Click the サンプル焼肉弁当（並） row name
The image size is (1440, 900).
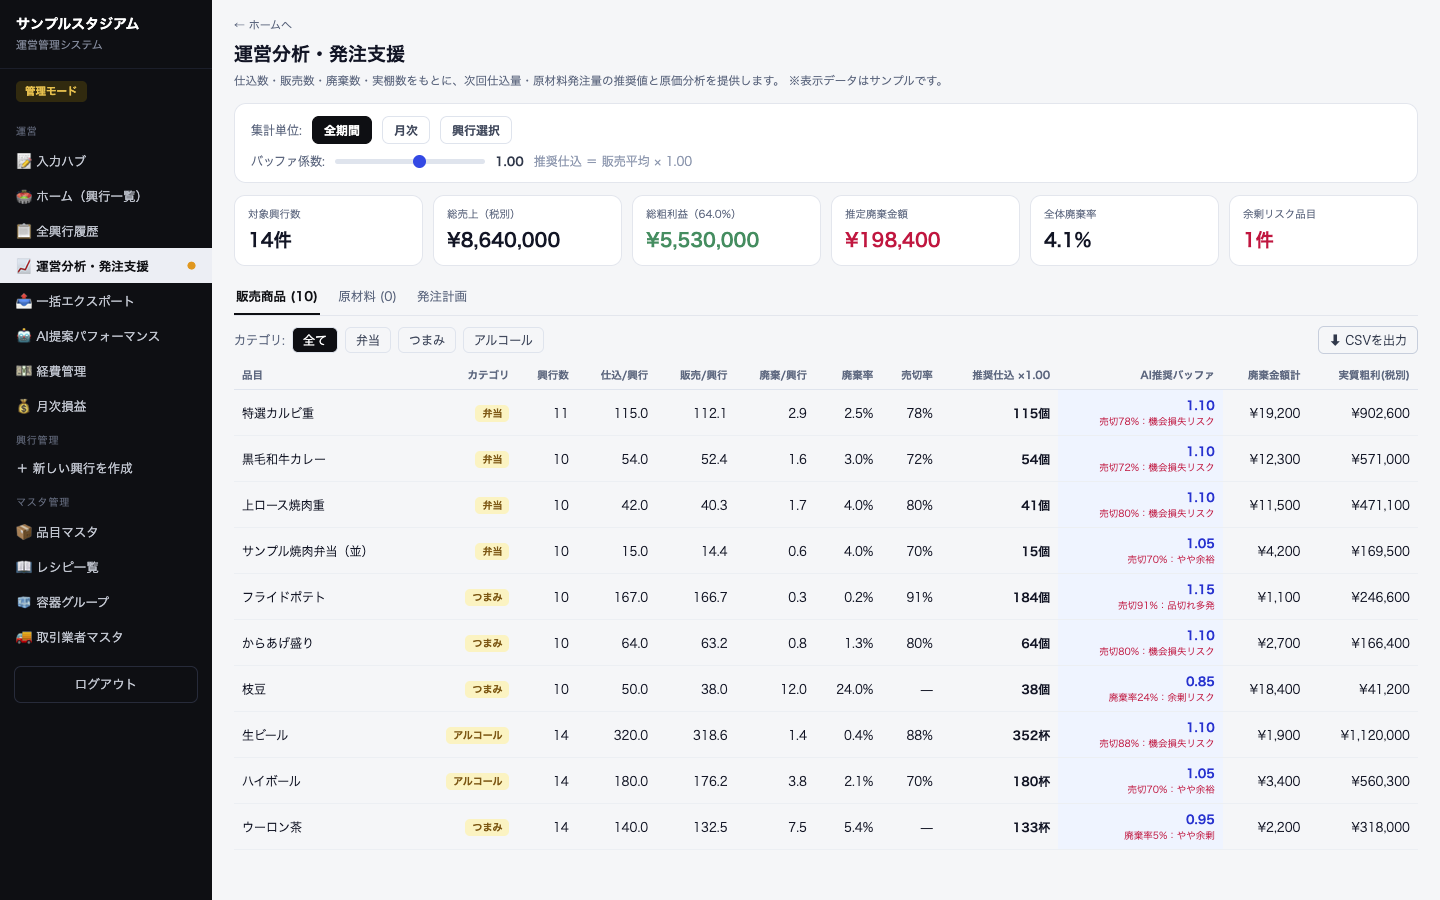(305, 551)
